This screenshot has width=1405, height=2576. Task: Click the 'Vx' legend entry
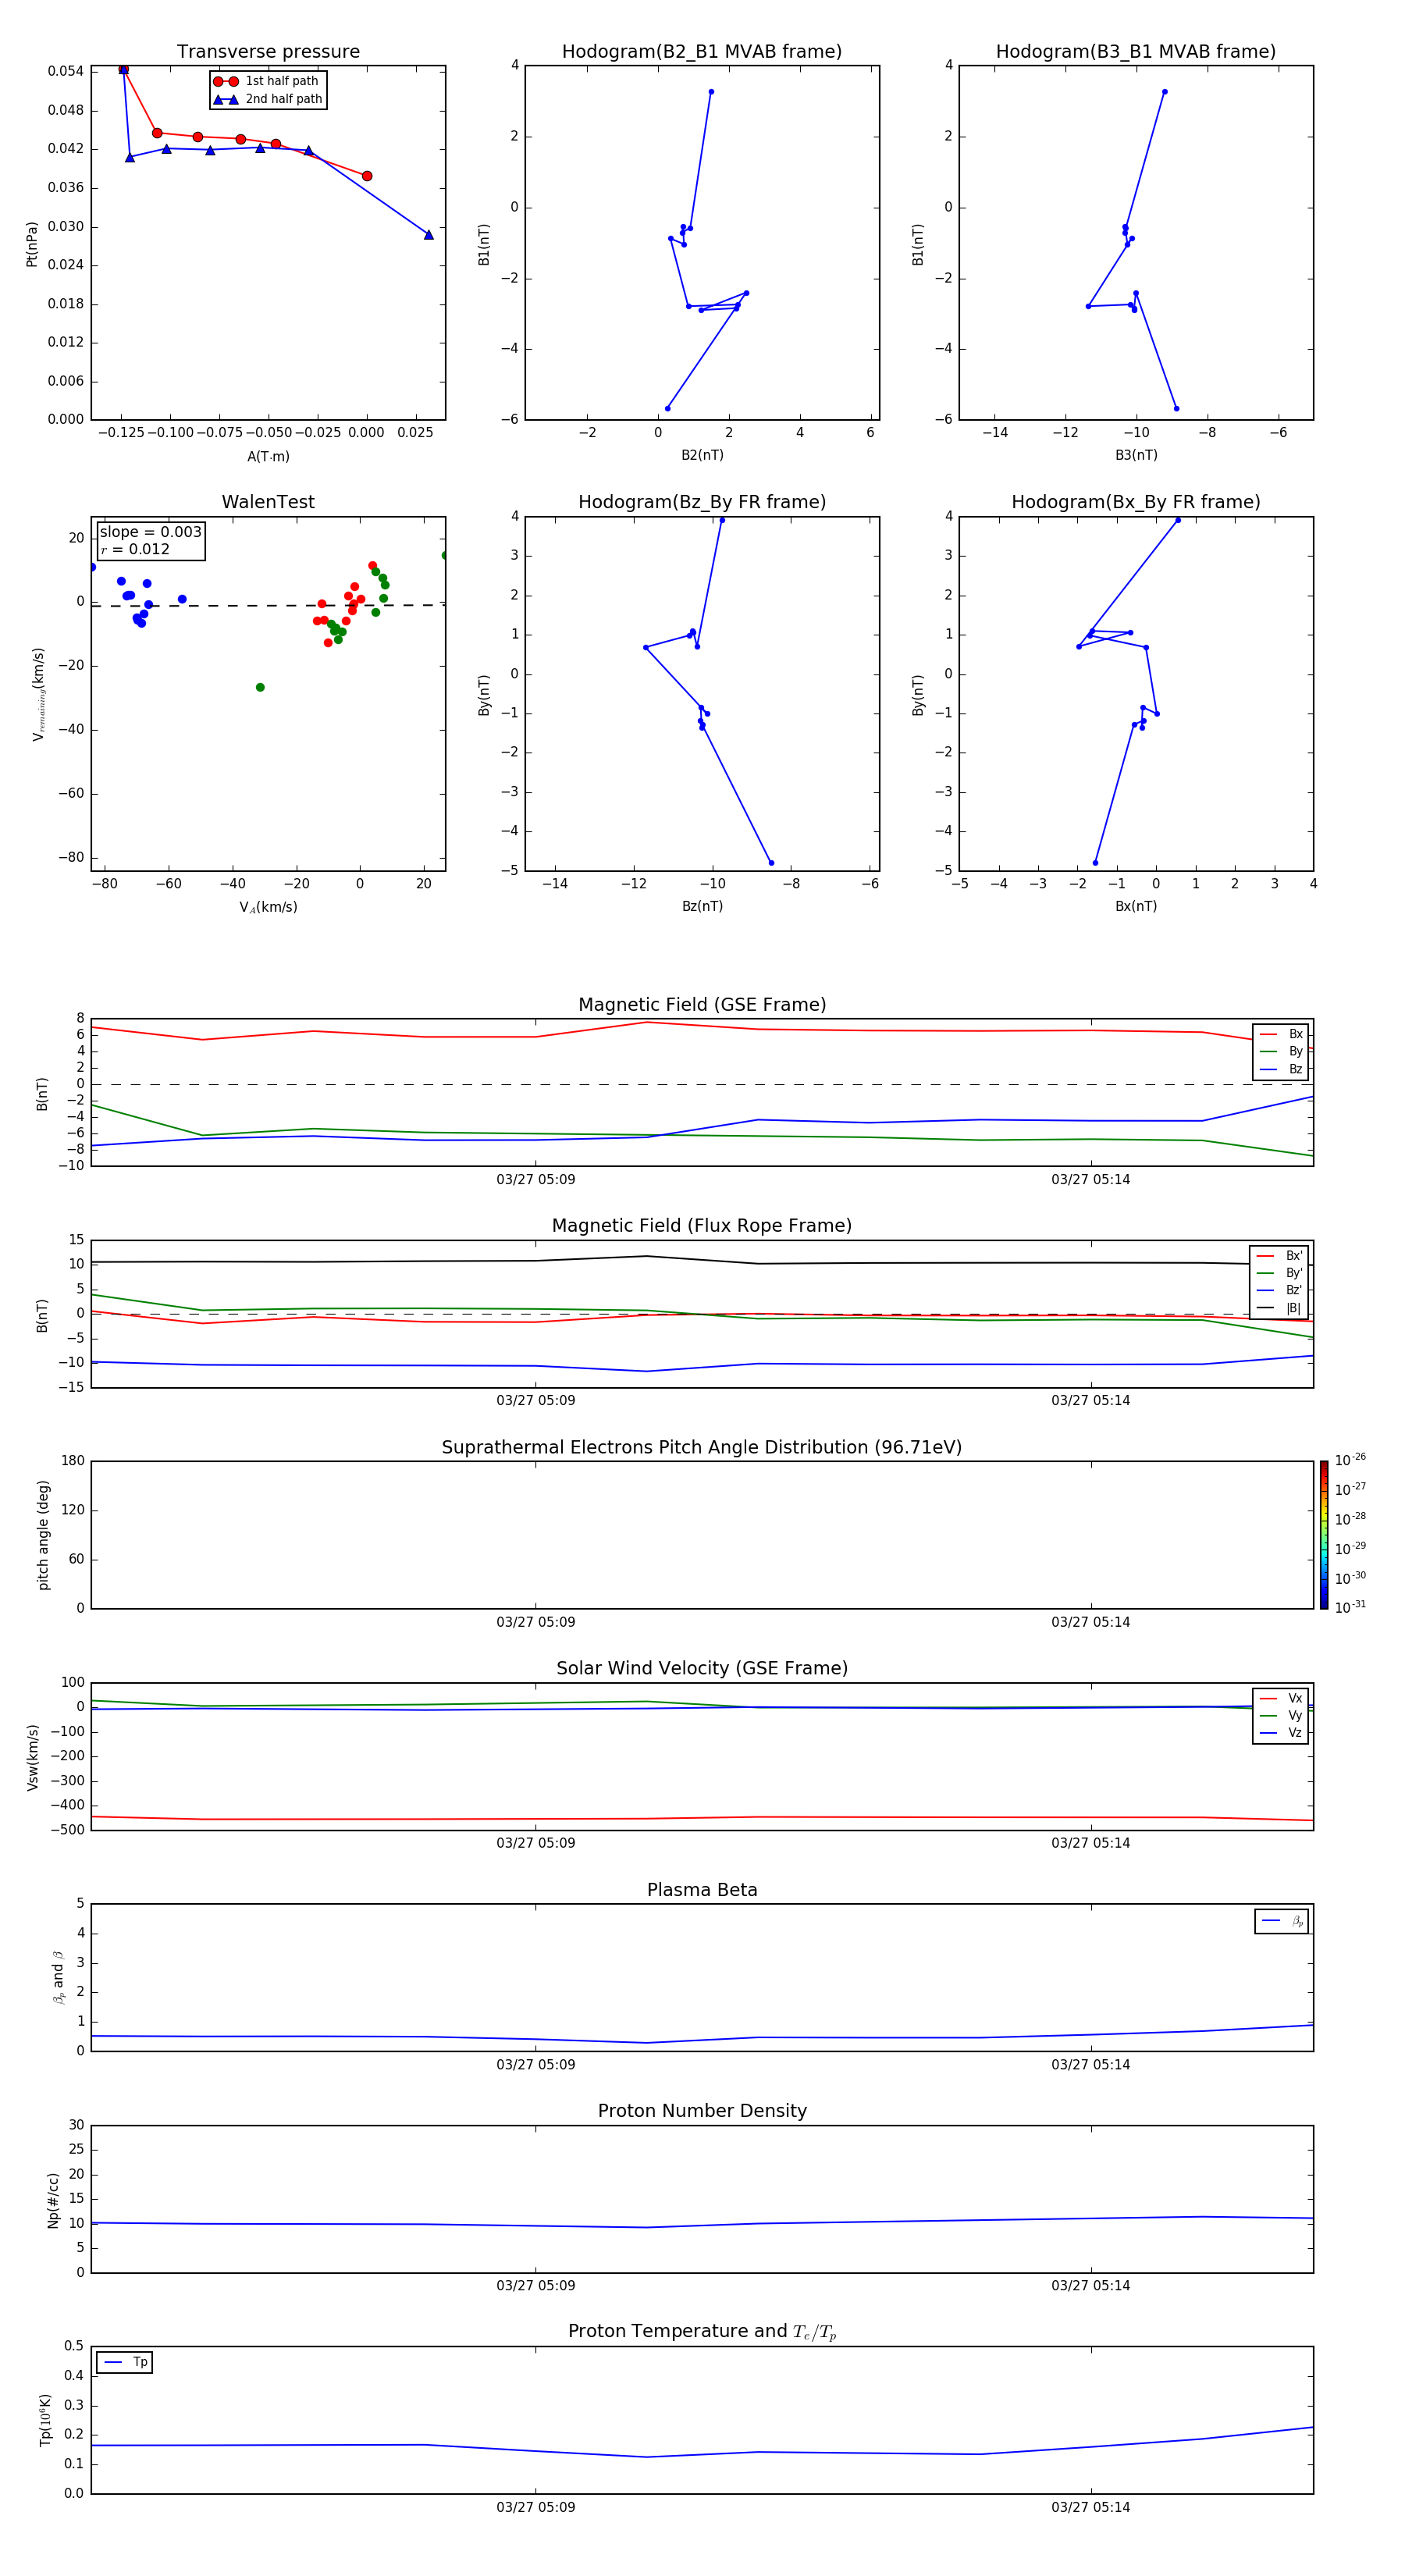click(1281, 1698)
